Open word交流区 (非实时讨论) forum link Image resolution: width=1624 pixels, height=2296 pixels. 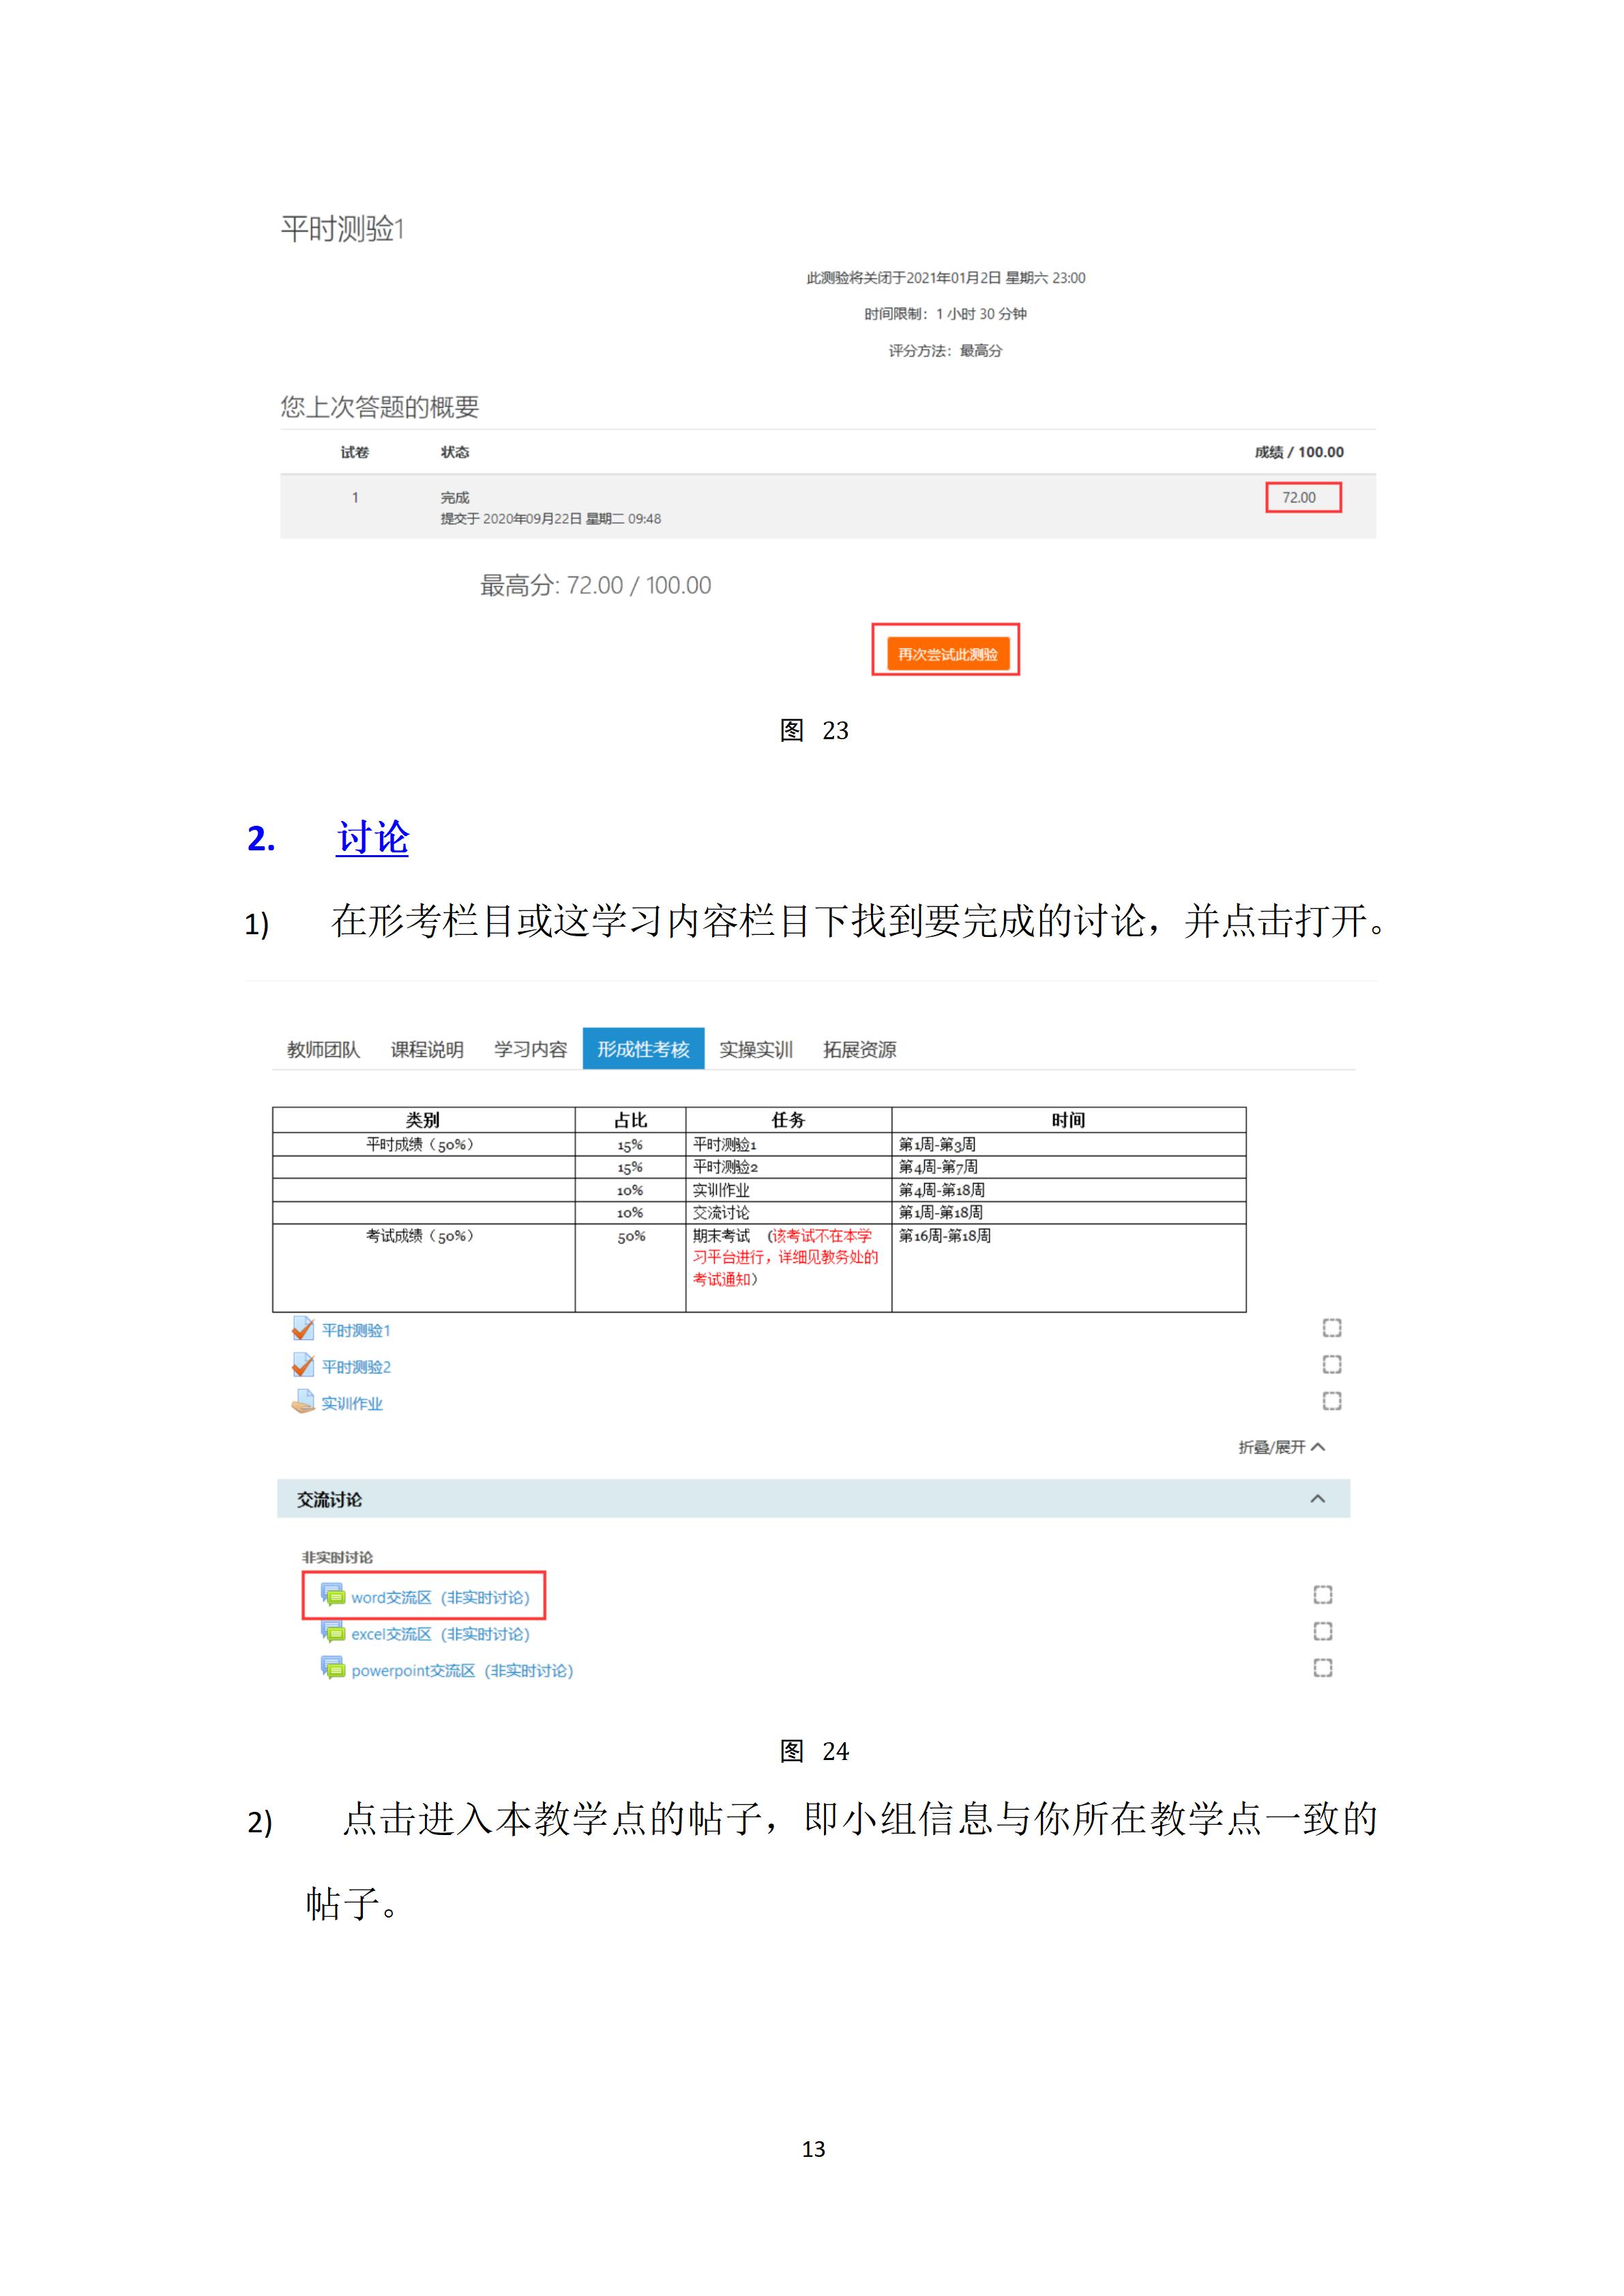(440, 1597)
